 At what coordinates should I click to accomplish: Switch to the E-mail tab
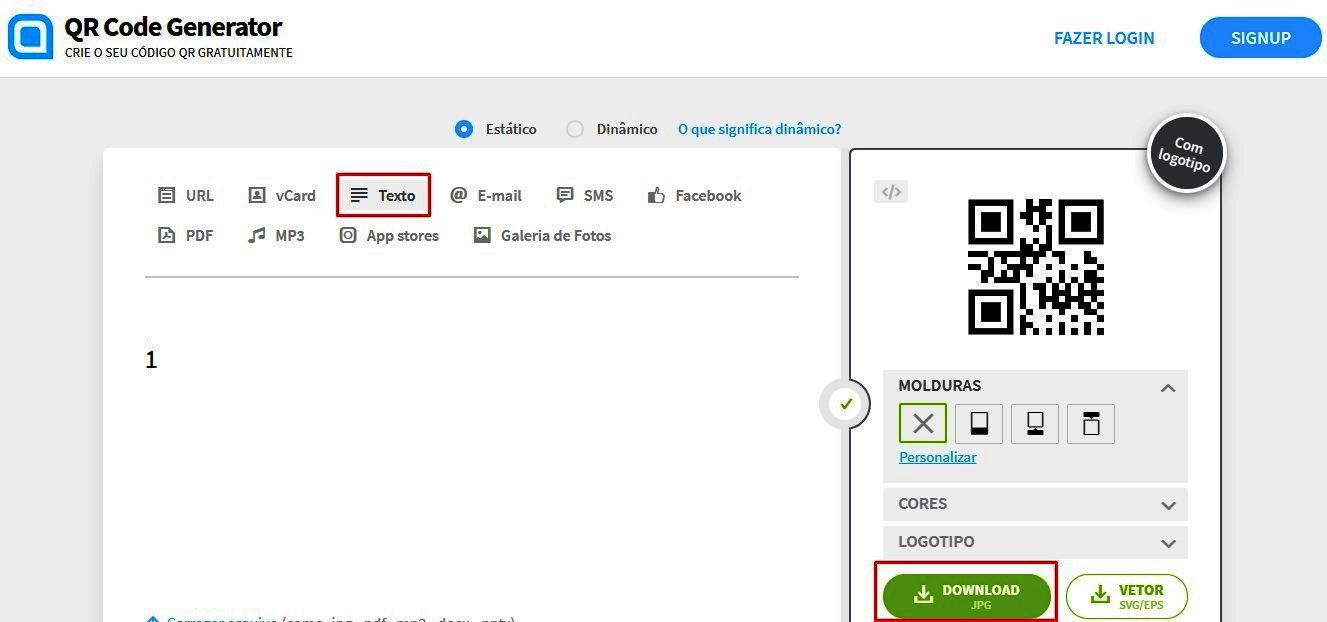(486, 196)
